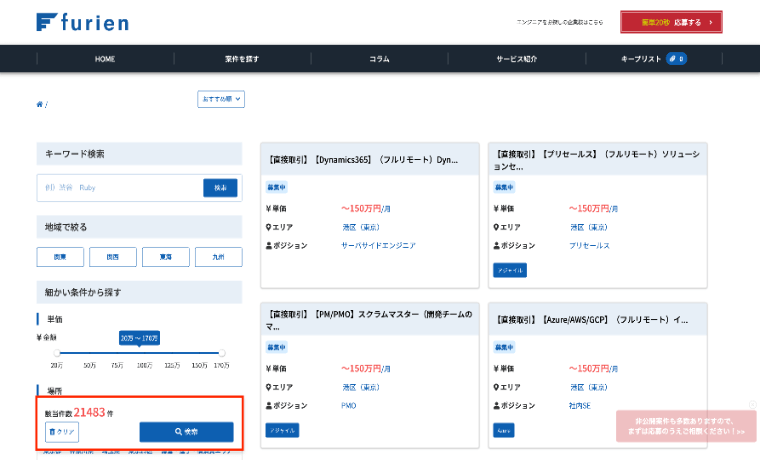
Task: Filter by the 九州 region button
Action: coord(219,257)
